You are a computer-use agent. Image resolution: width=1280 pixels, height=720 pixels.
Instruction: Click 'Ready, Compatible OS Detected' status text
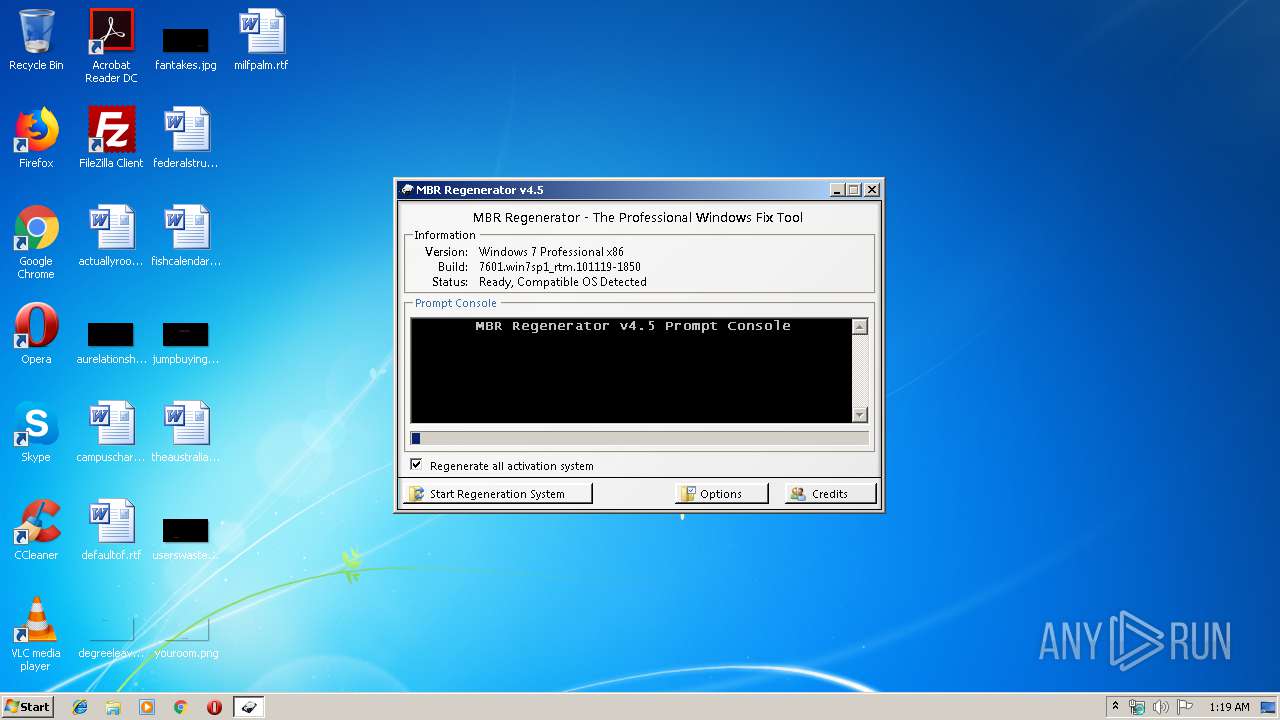click(563, 282)
